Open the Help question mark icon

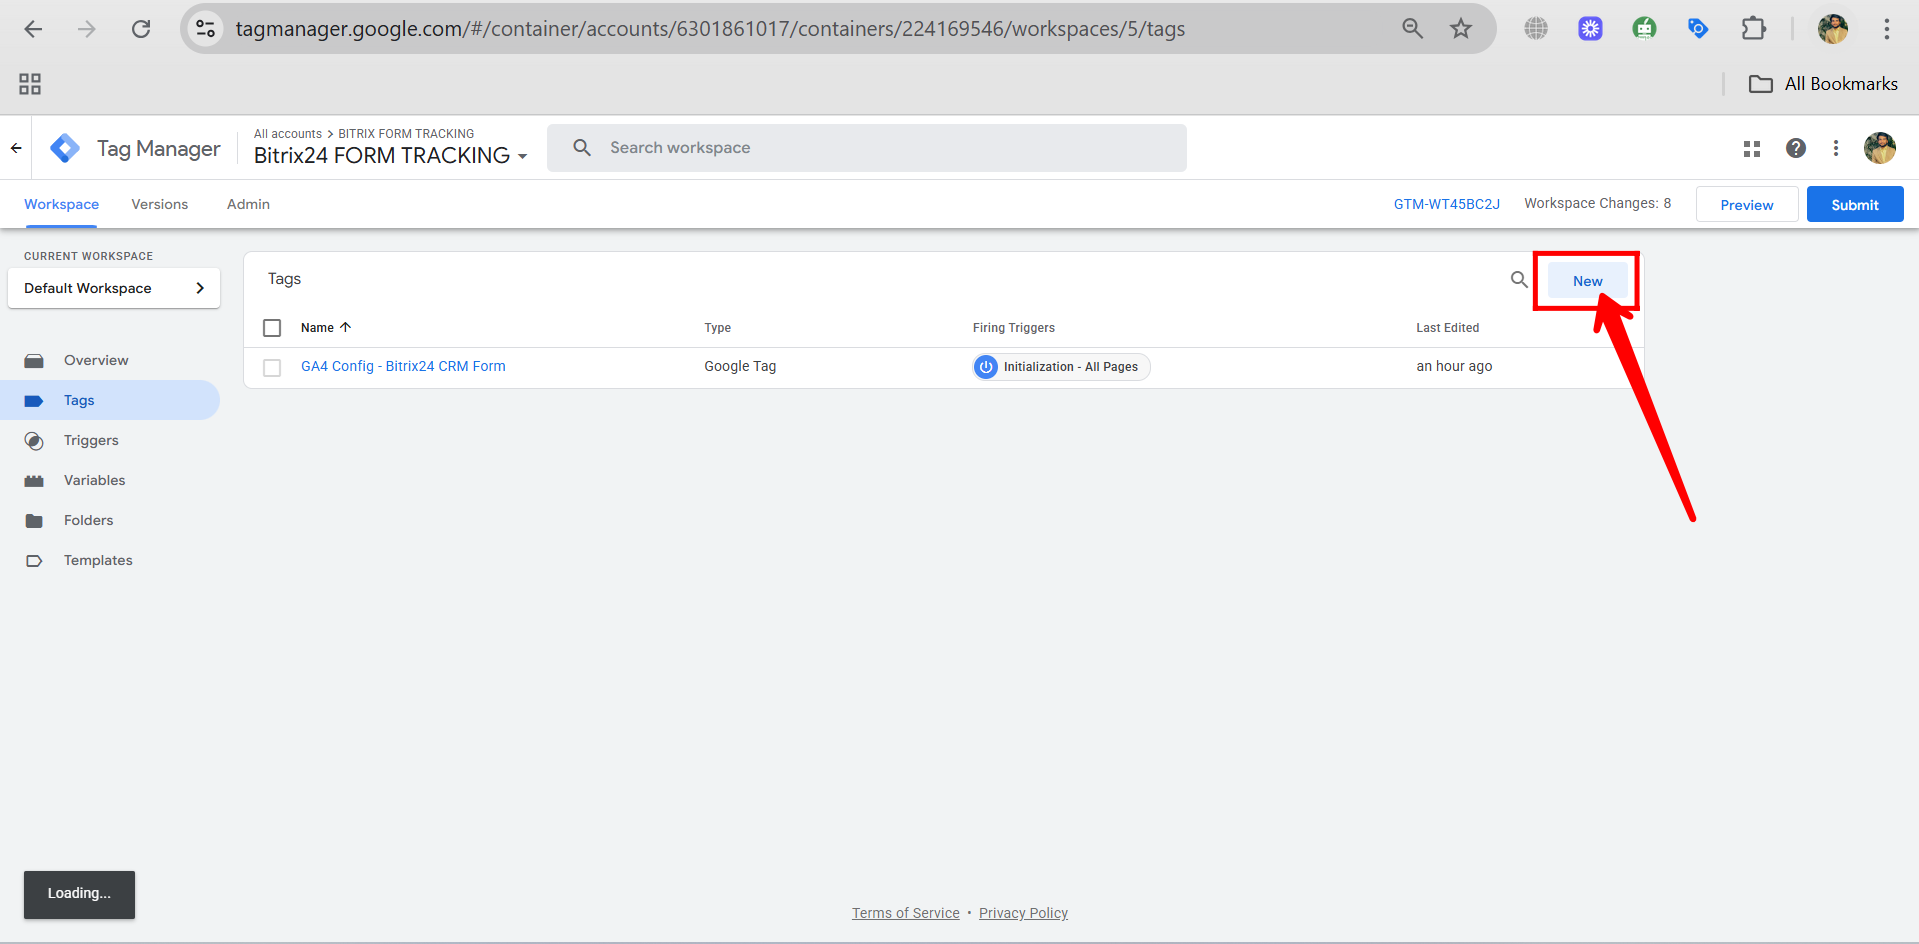pos(1796,148)
